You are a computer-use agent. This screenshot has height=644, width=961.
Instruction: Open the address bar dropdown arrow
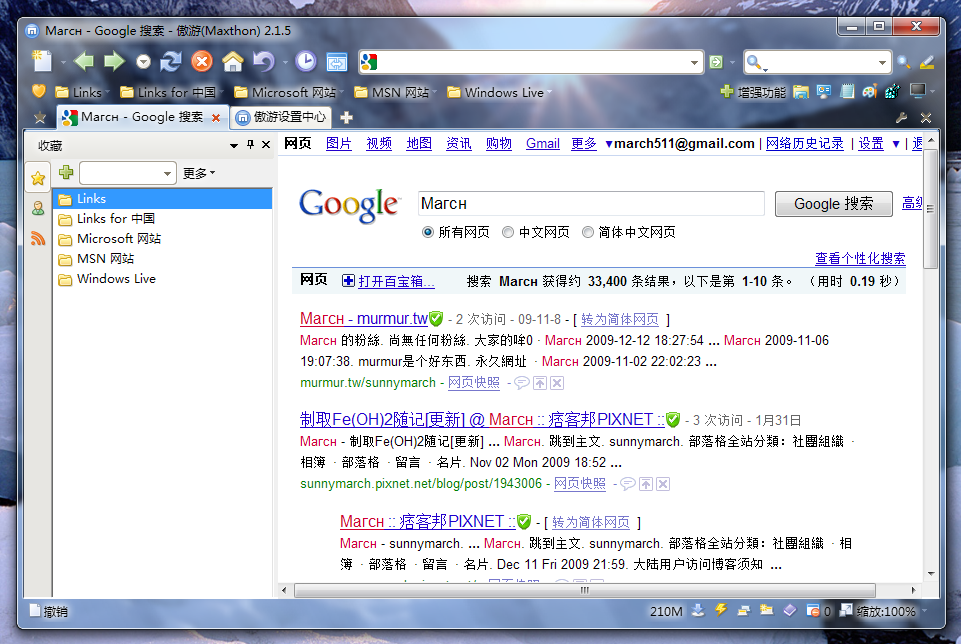point(694,63)
